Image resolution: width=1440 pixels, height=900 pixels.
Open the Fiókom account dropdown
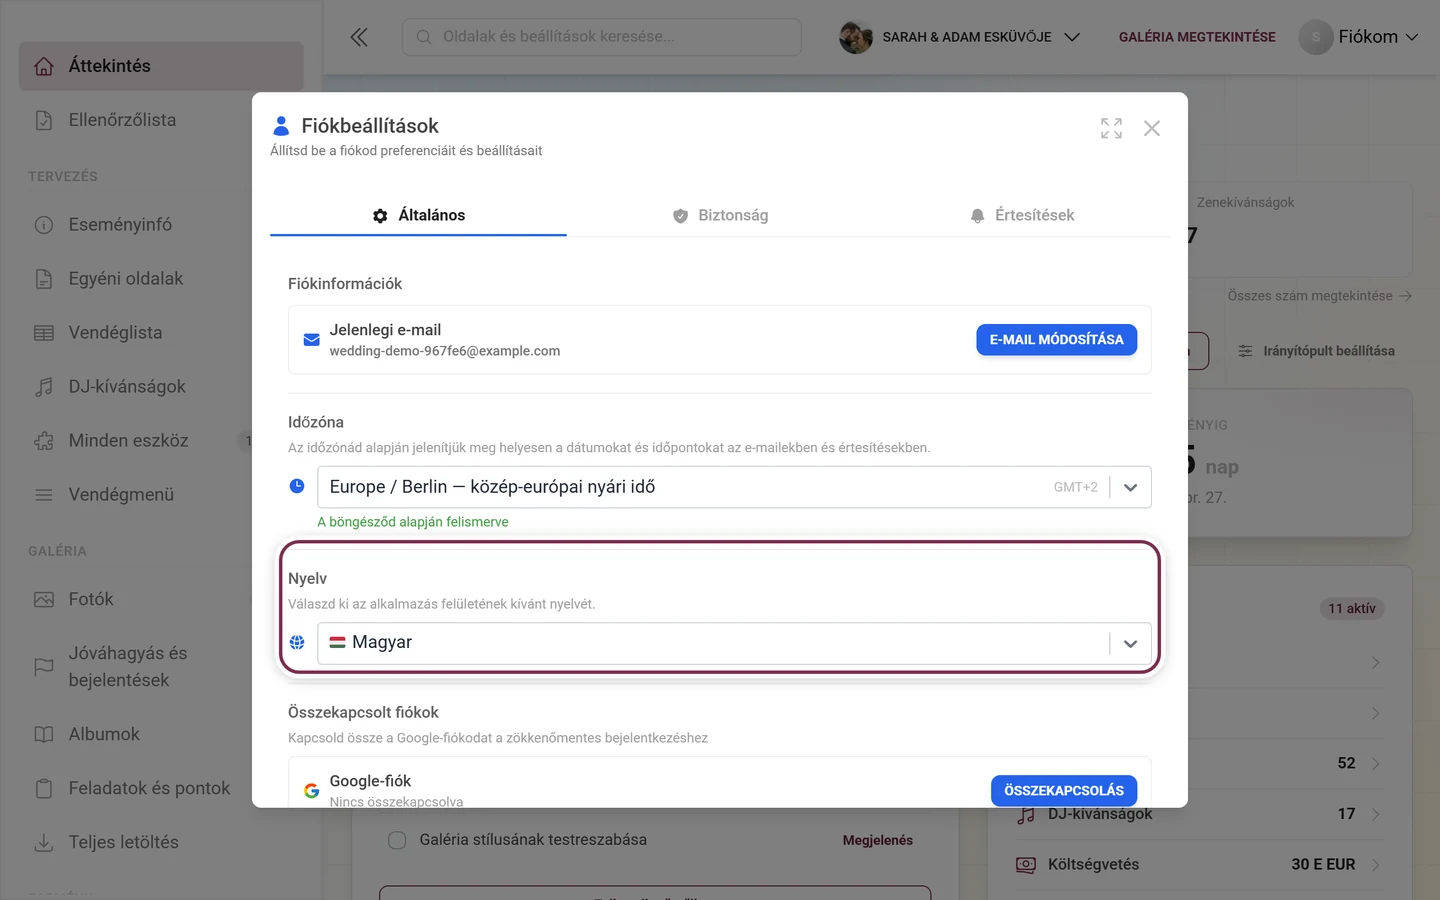[x=1359, y=37]
